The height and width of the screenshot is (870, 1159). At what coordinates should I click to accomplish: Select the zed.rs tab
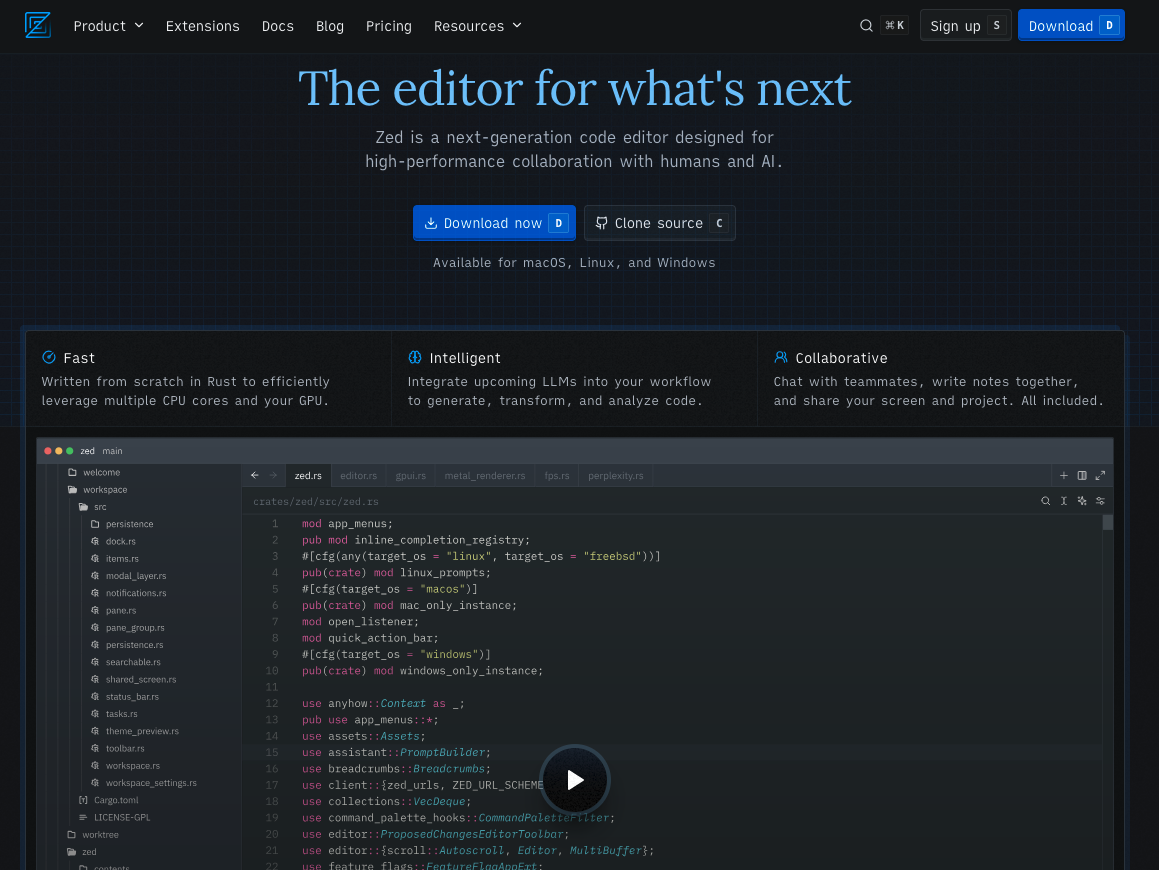click(x=308, y=475)
